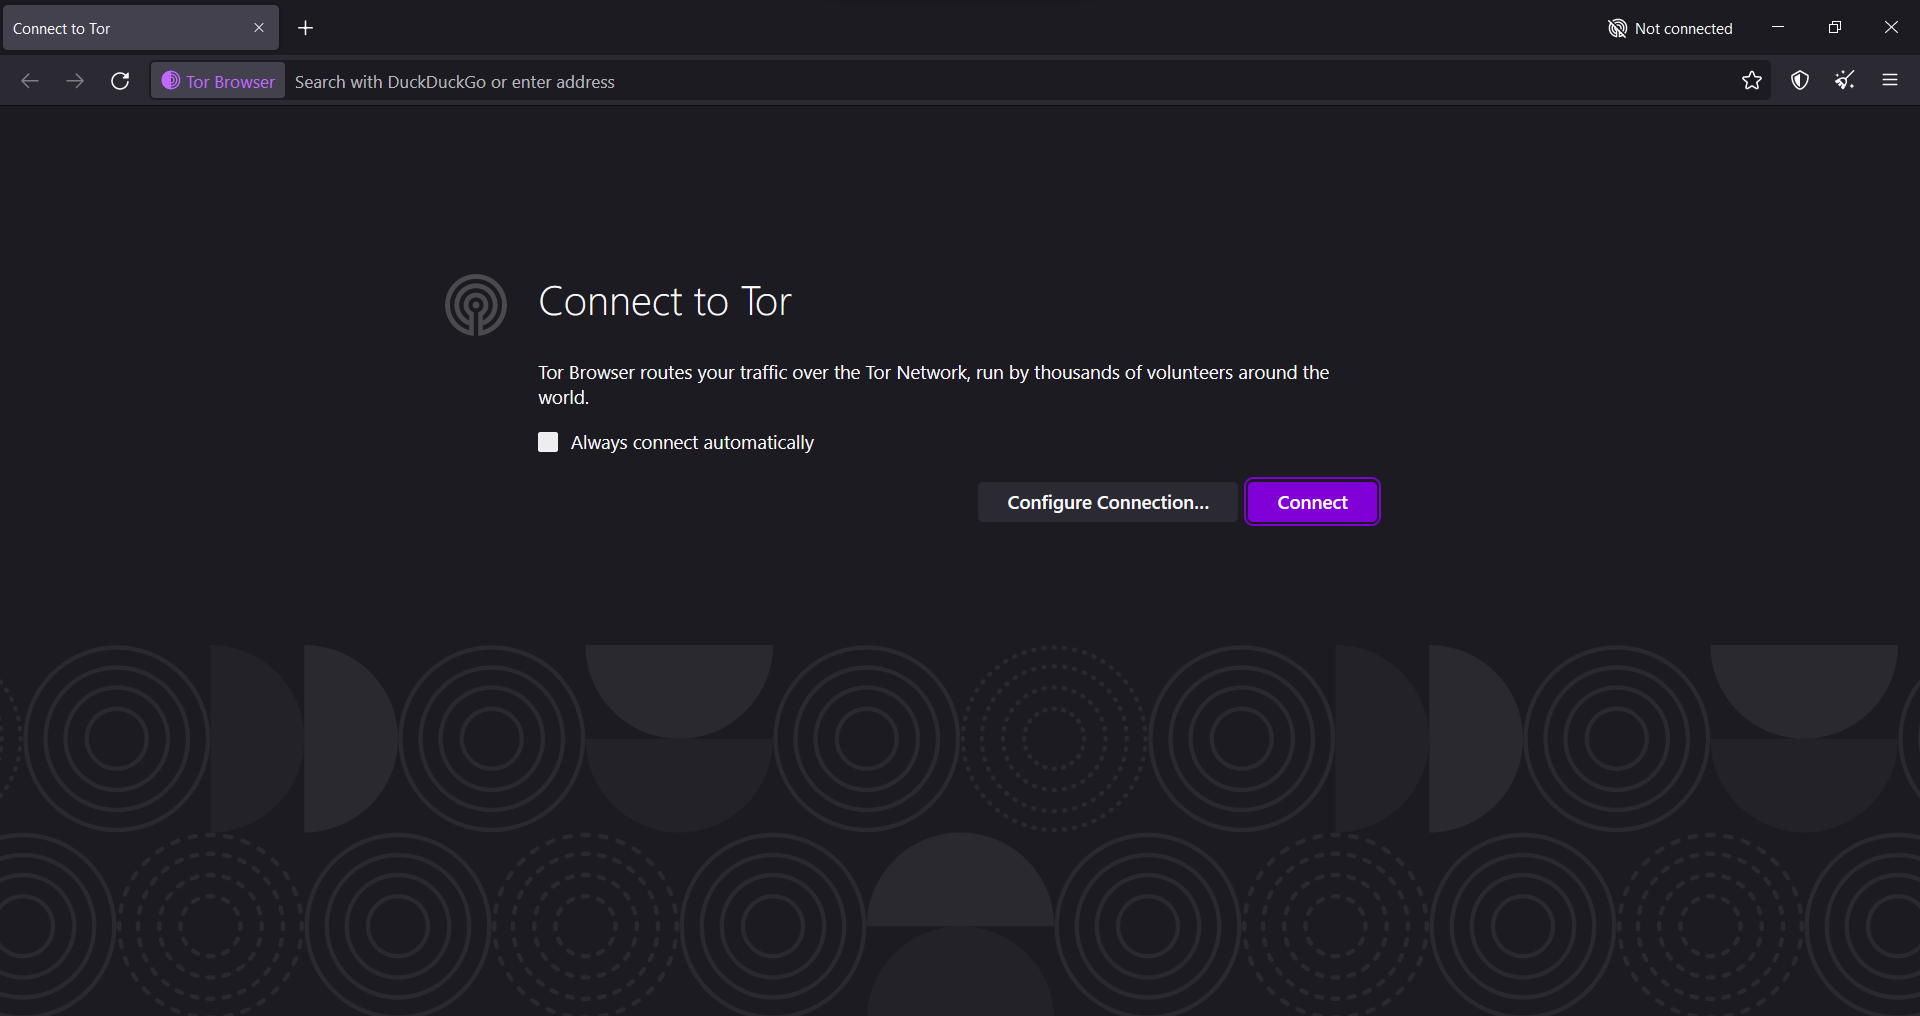This screenshot has height=1016, width=1920.
Task: Bookmark this page with star icon
Action: pos(1751,81)
